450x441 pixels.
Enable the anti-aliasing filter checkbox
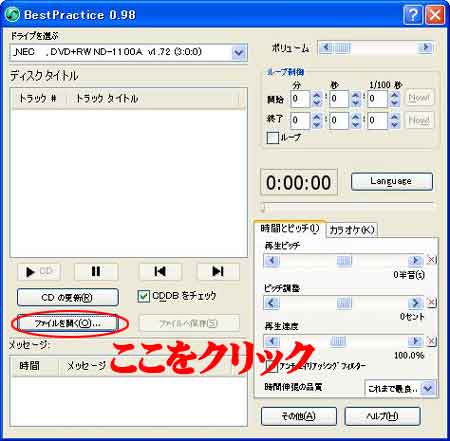(272, 366)
